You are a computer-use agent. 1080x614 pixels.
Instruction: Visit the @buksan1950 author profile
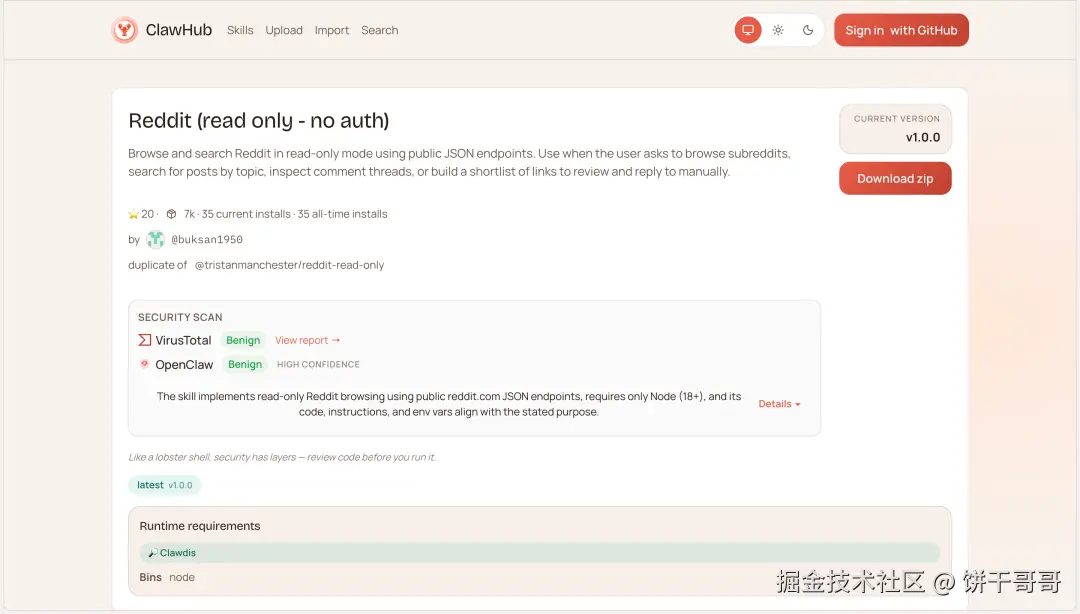[207, 239]
